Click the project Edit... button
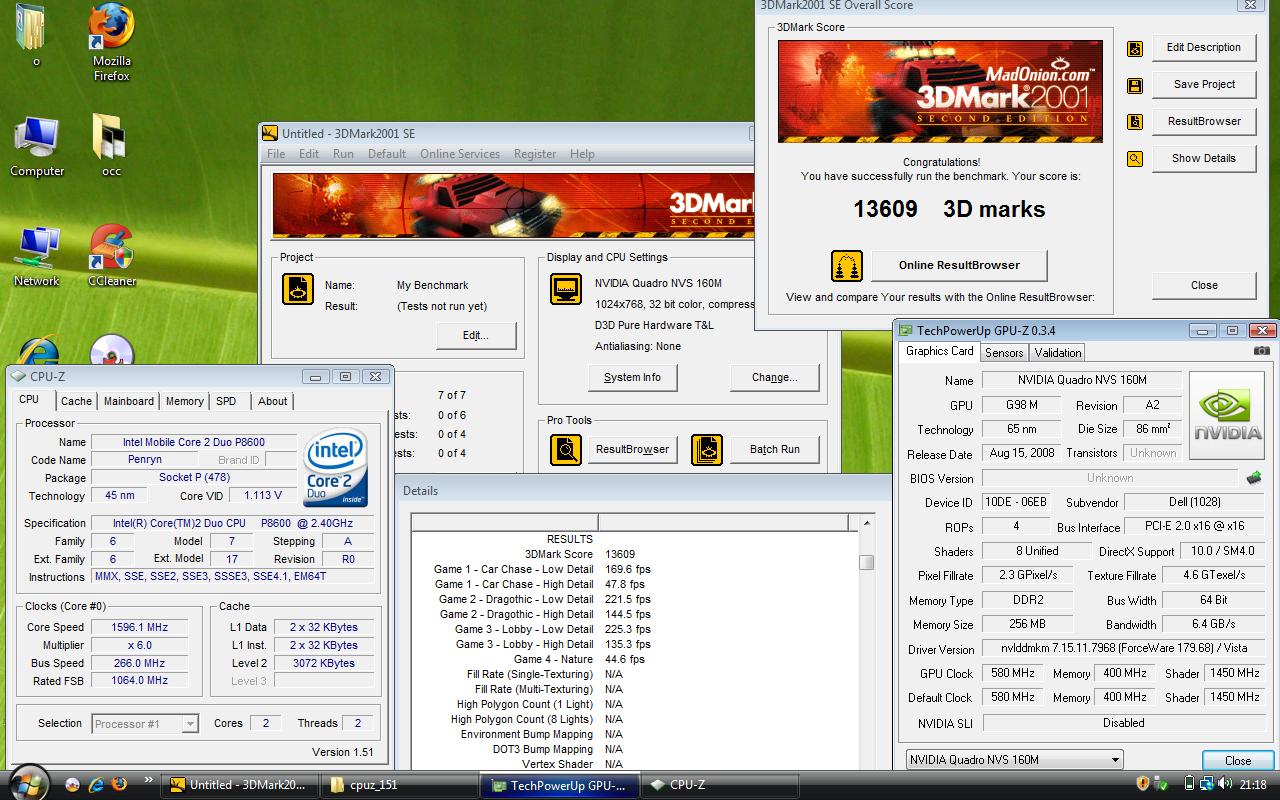 pos(476,336)
